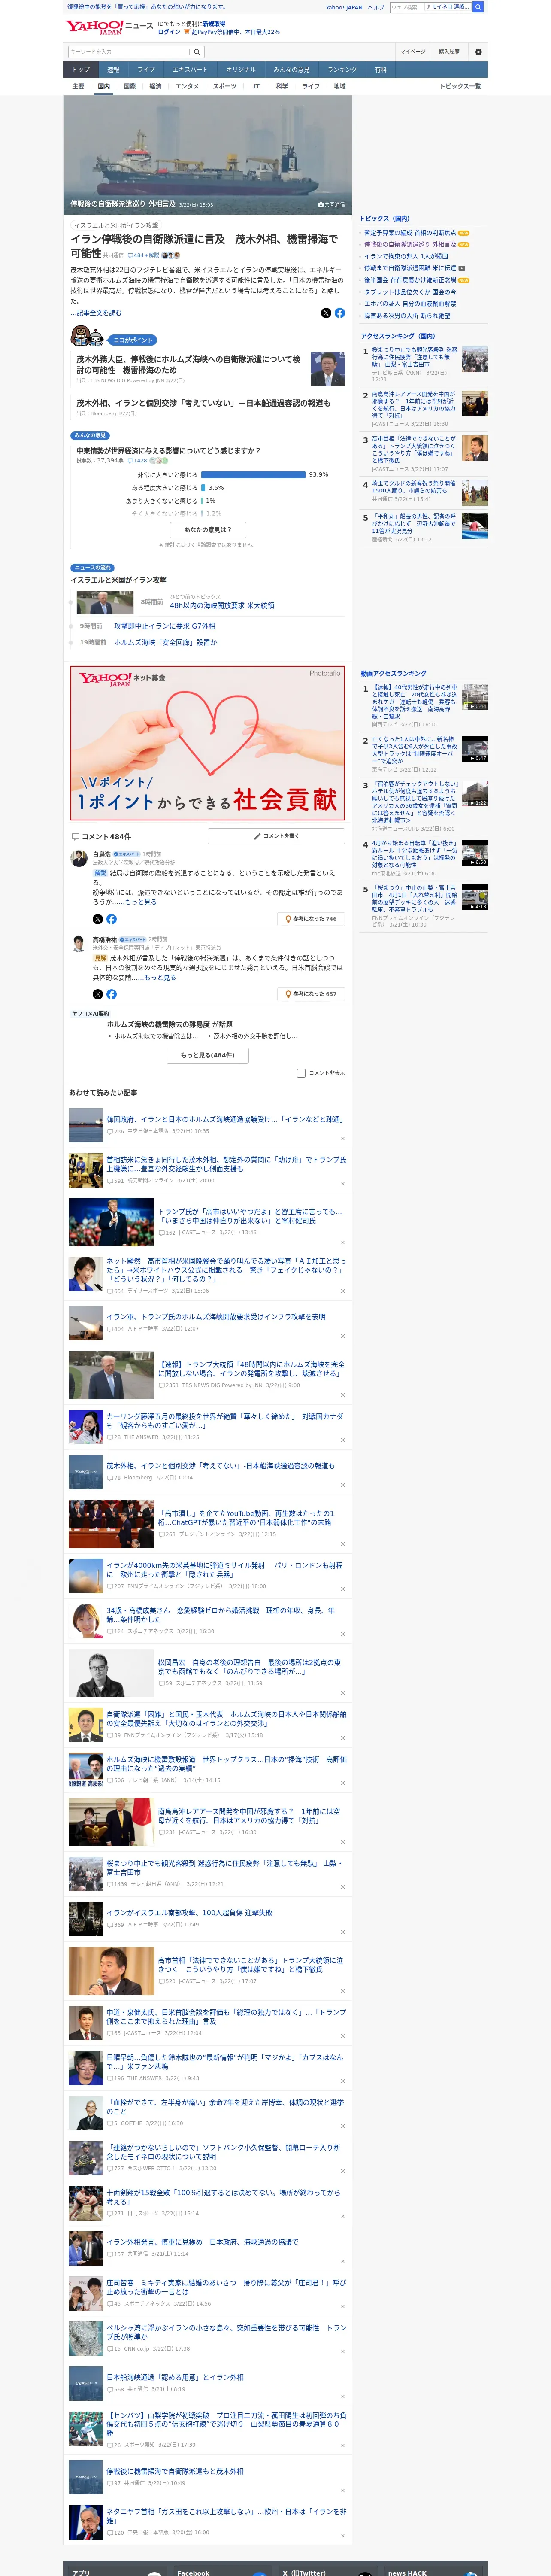This screenshot has width=551, height=2576.
Task: Click the web search magnifier button in top bar
Action: [x=478, y=7]
